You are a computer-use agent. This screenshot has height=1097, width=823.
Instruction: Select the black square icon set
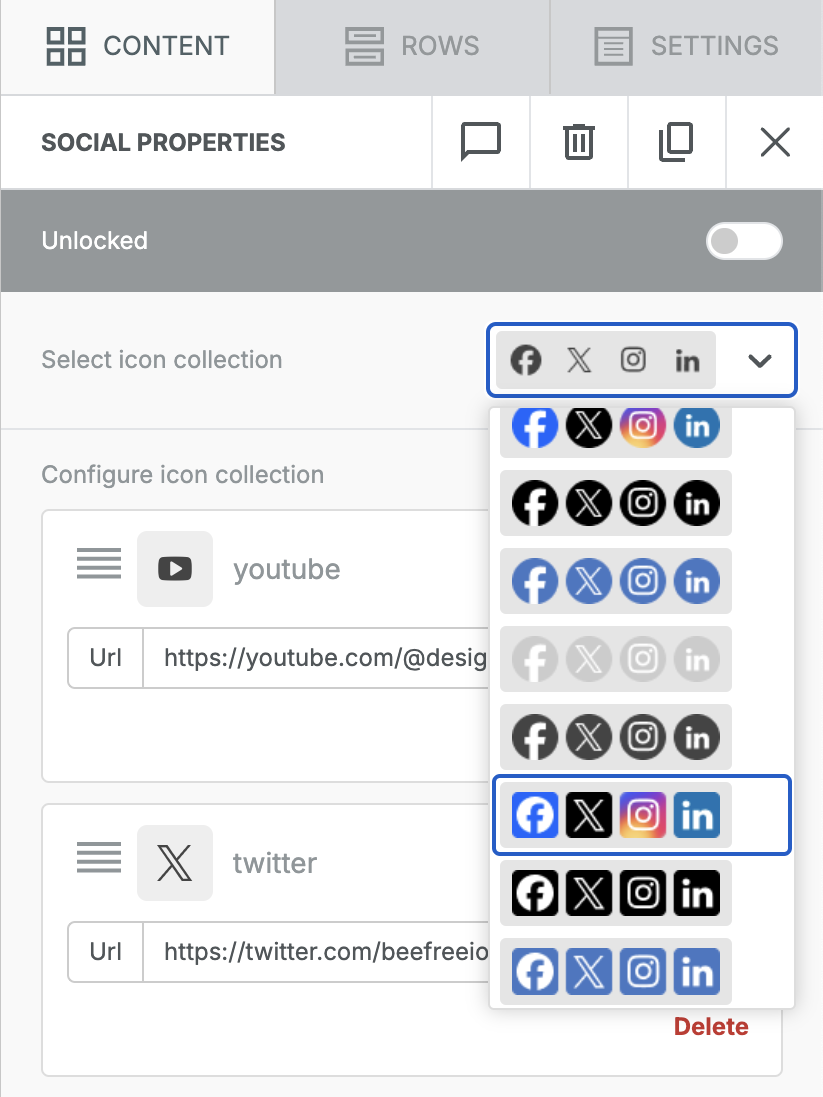[615, 893]
